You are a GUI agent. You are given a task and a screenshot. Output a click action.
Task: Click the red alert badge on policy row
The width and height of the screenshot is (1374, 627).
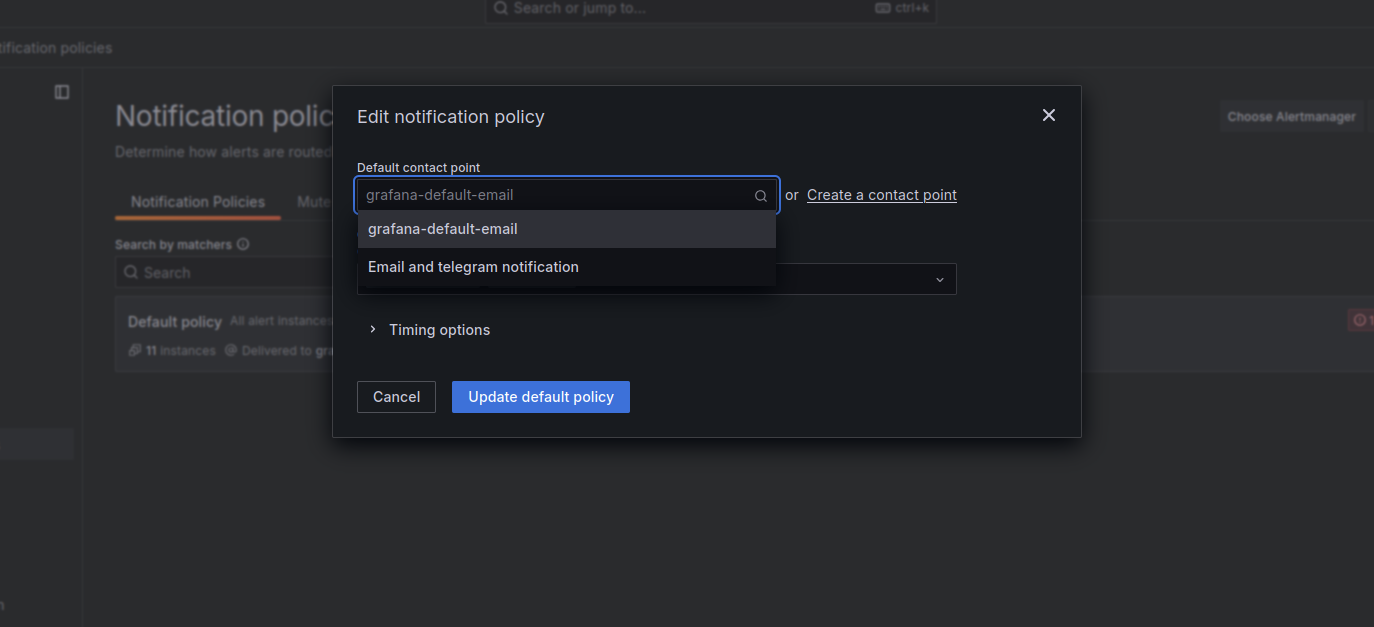1361,320
